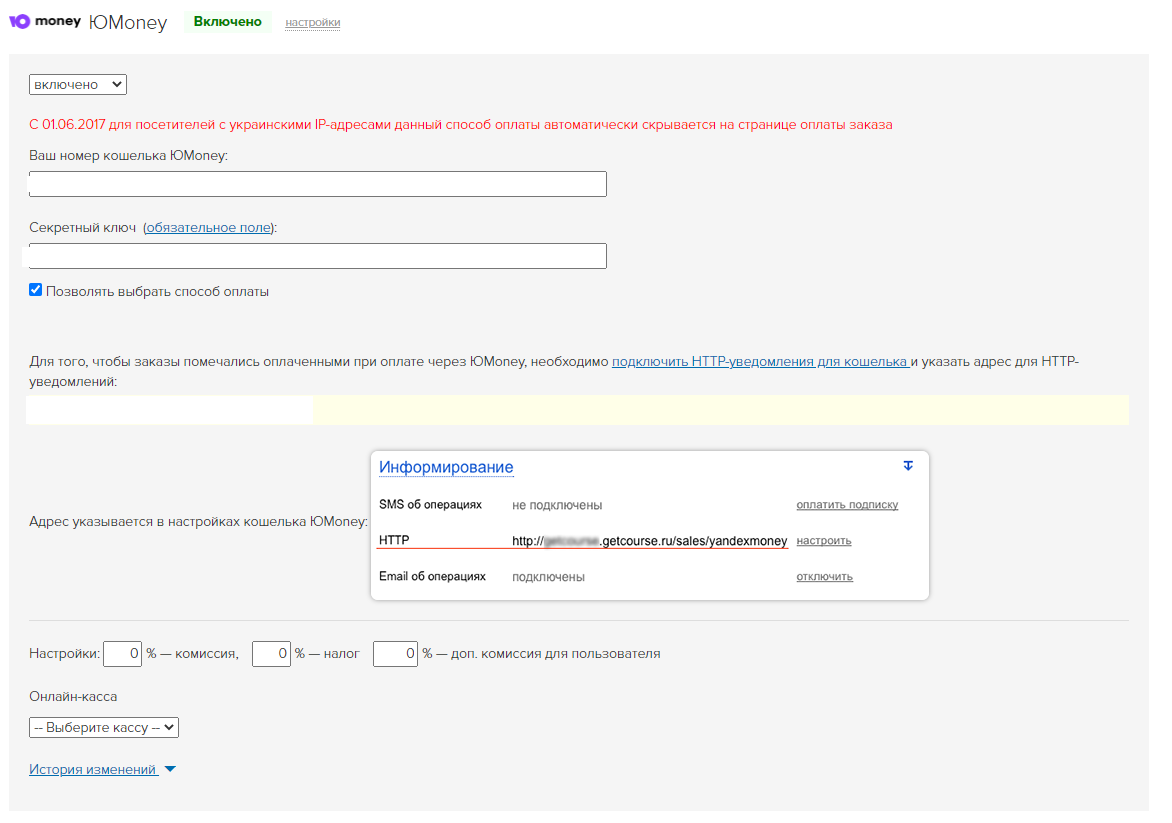Open the 'включено' status dropdown
The height and width of the screenshot is (823, 1172).
(x=78, y=85)
